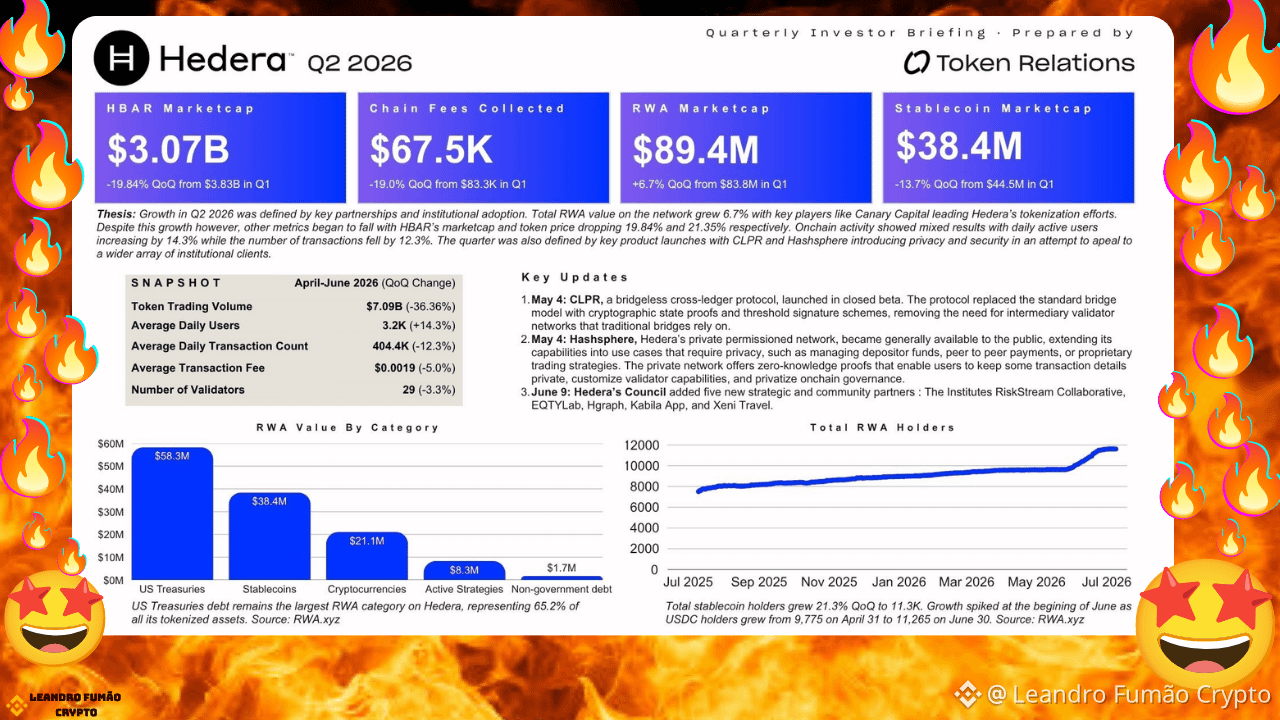Click the bold 'Thesis:' label
This screenshot has width=1280, height=720.
tap(118, 215)
